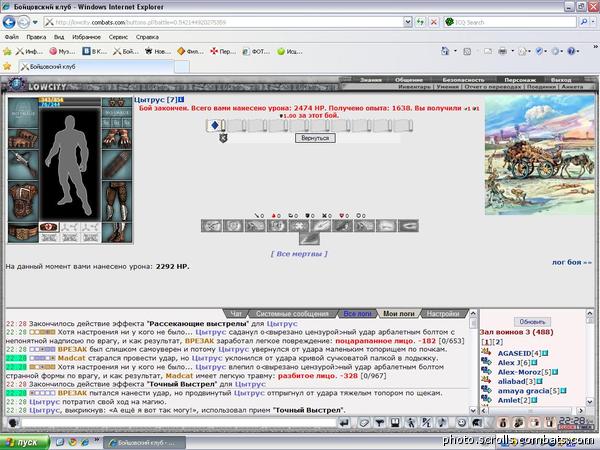Click player amaya gracia[5] in the list
Screen dimensions: 600x450
(528, 391)
